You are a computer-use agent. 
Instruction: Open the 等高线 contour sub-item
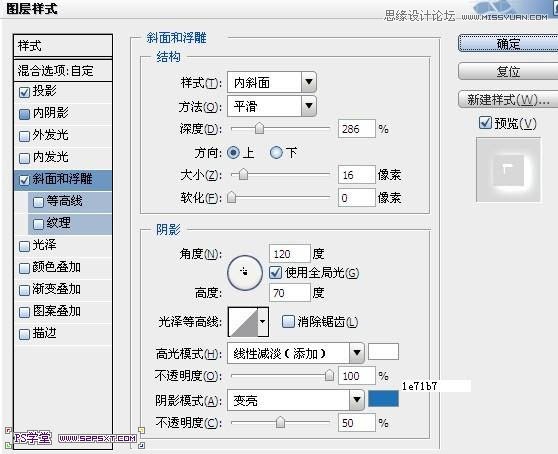[70, 202]
